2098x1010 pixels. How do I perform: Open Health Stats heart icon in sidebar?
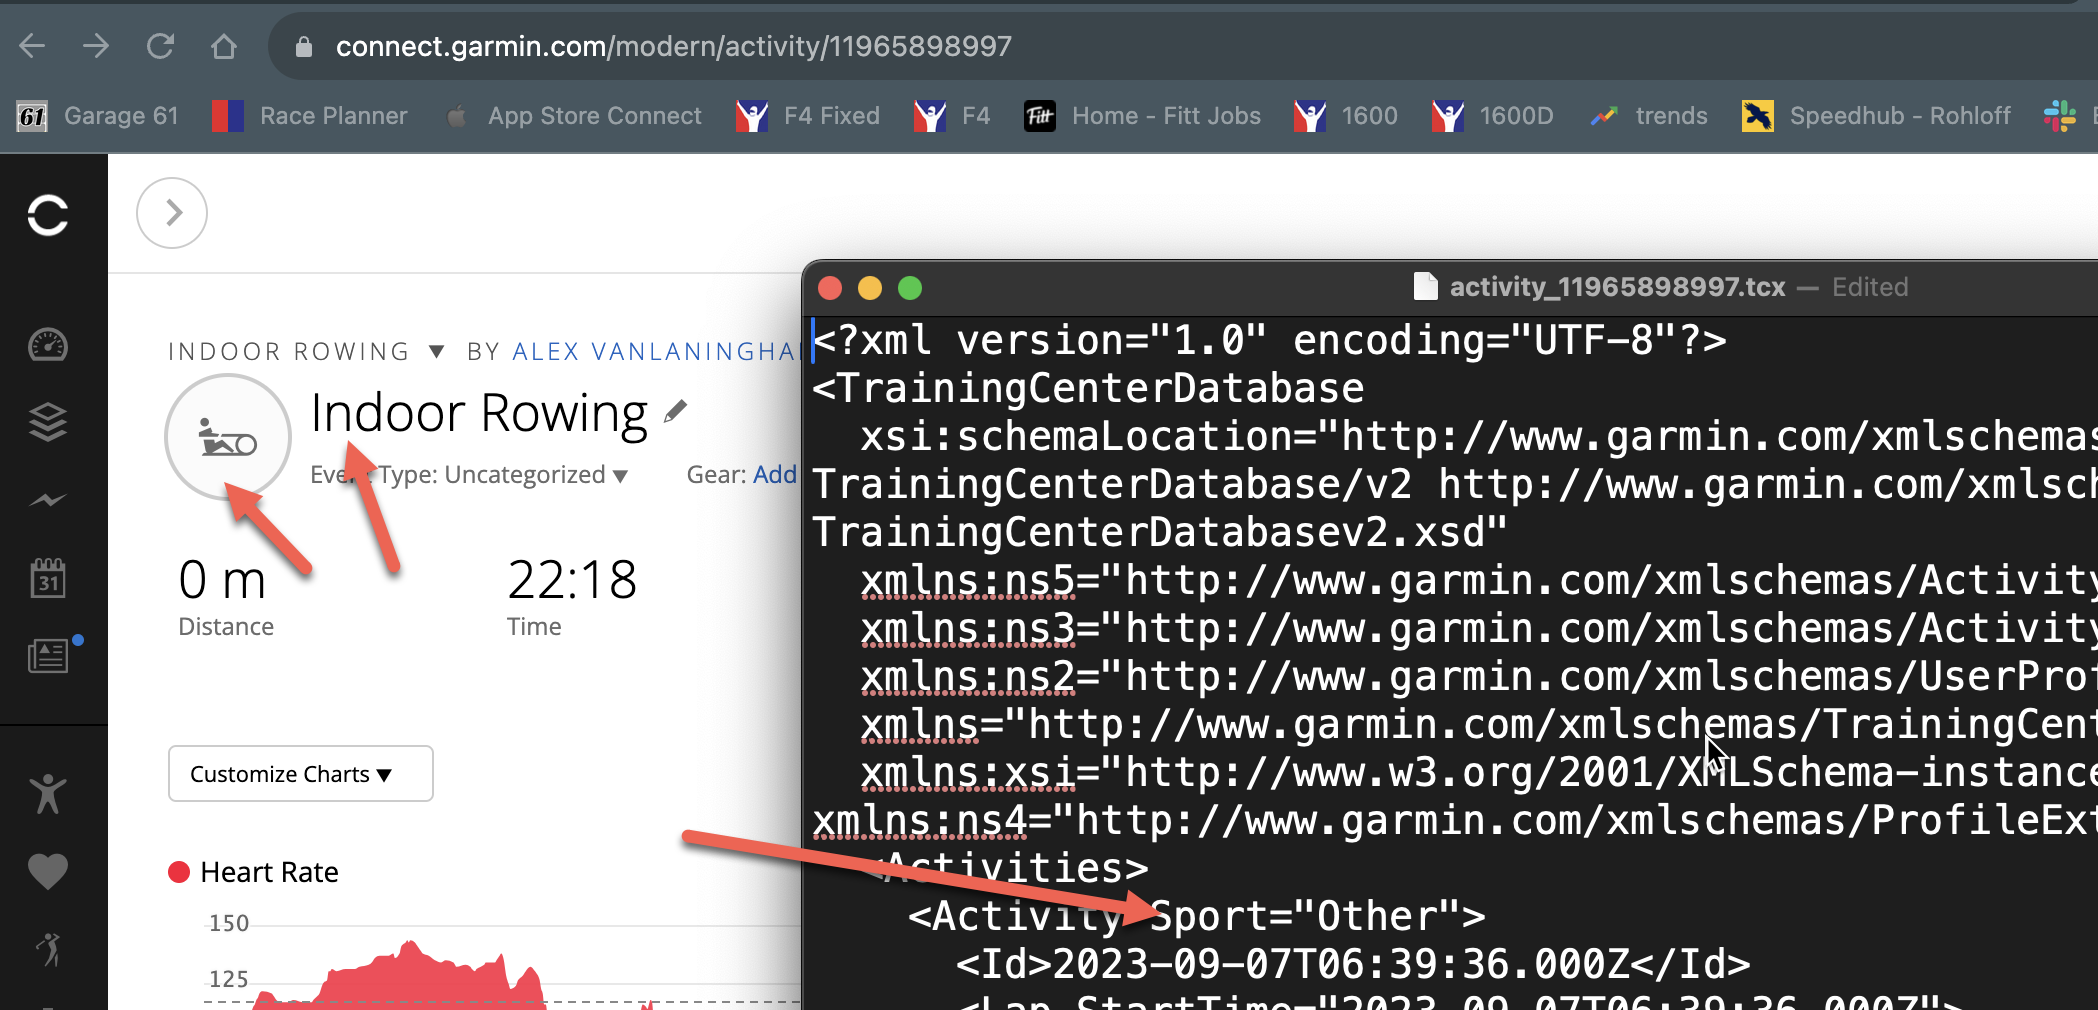coord(48,872)
